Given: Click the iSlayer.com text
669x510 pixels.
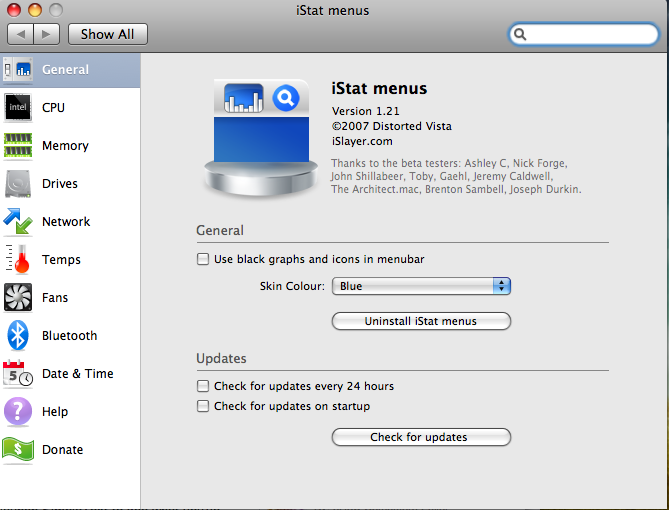Looking at the screenshot, I should 362,141.
